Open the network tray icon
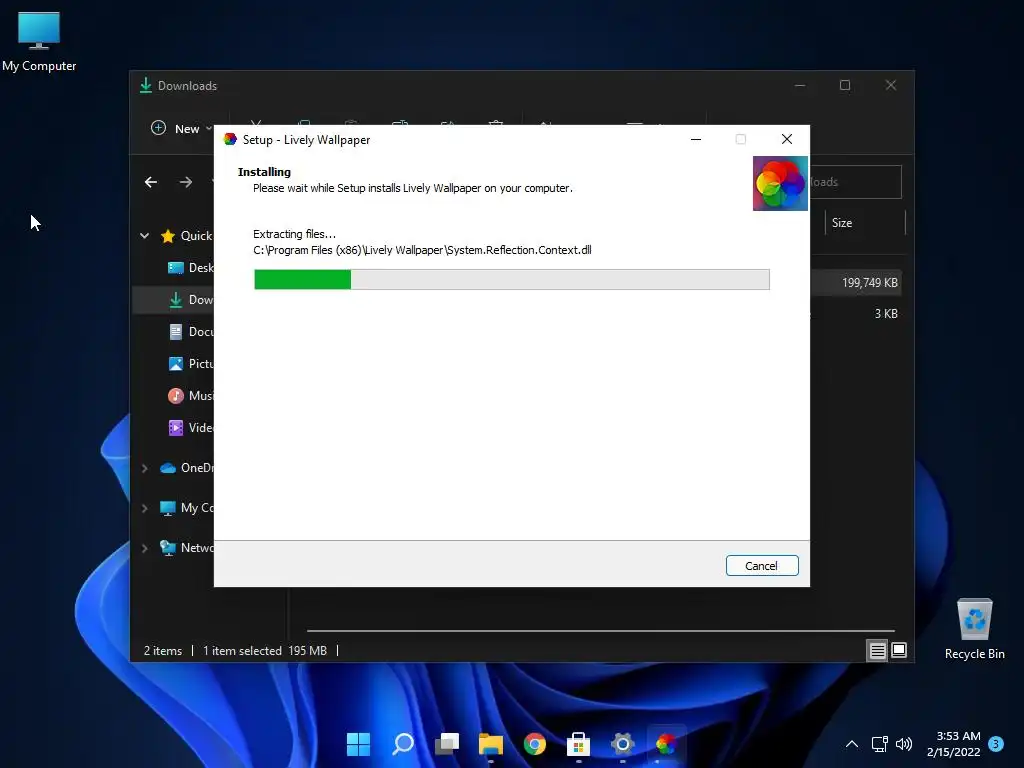 879,744
